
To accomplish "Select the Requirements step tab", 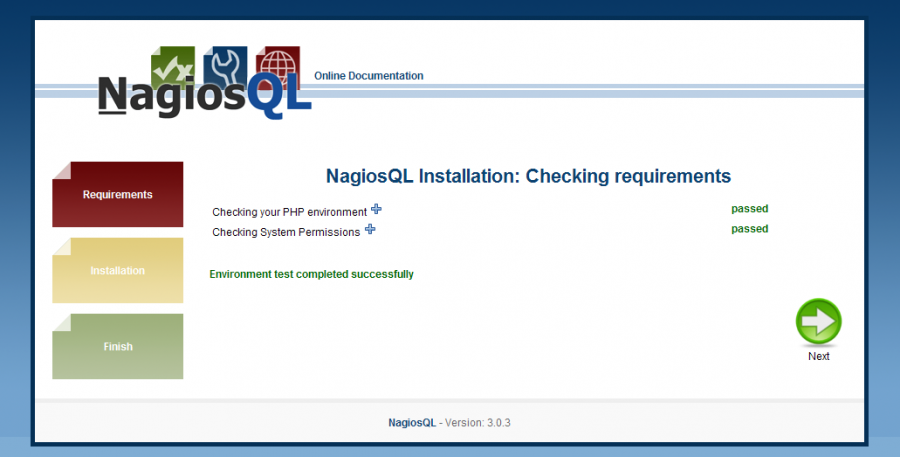I will (x=118, y=194).
